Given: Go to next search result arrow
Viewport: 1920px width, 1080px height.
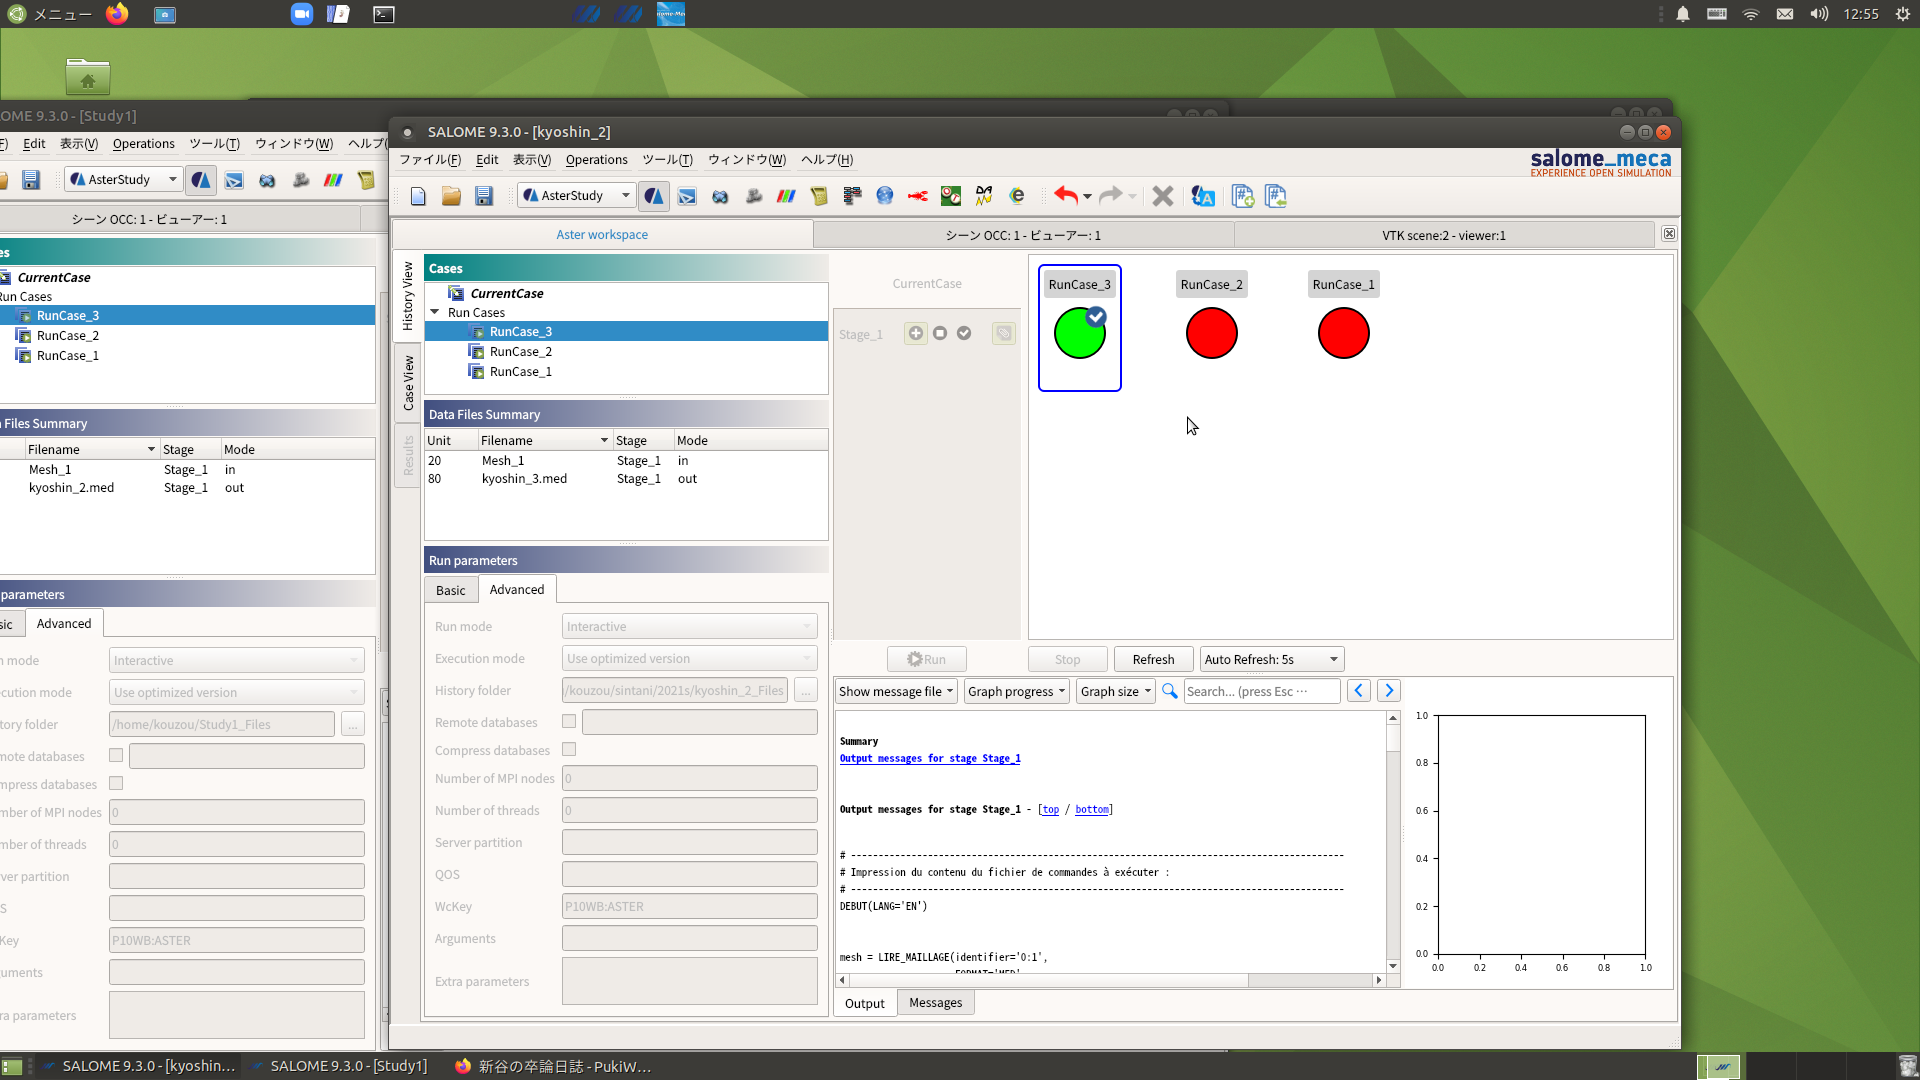Looking at the screenshot, I should coord(1389,690).
